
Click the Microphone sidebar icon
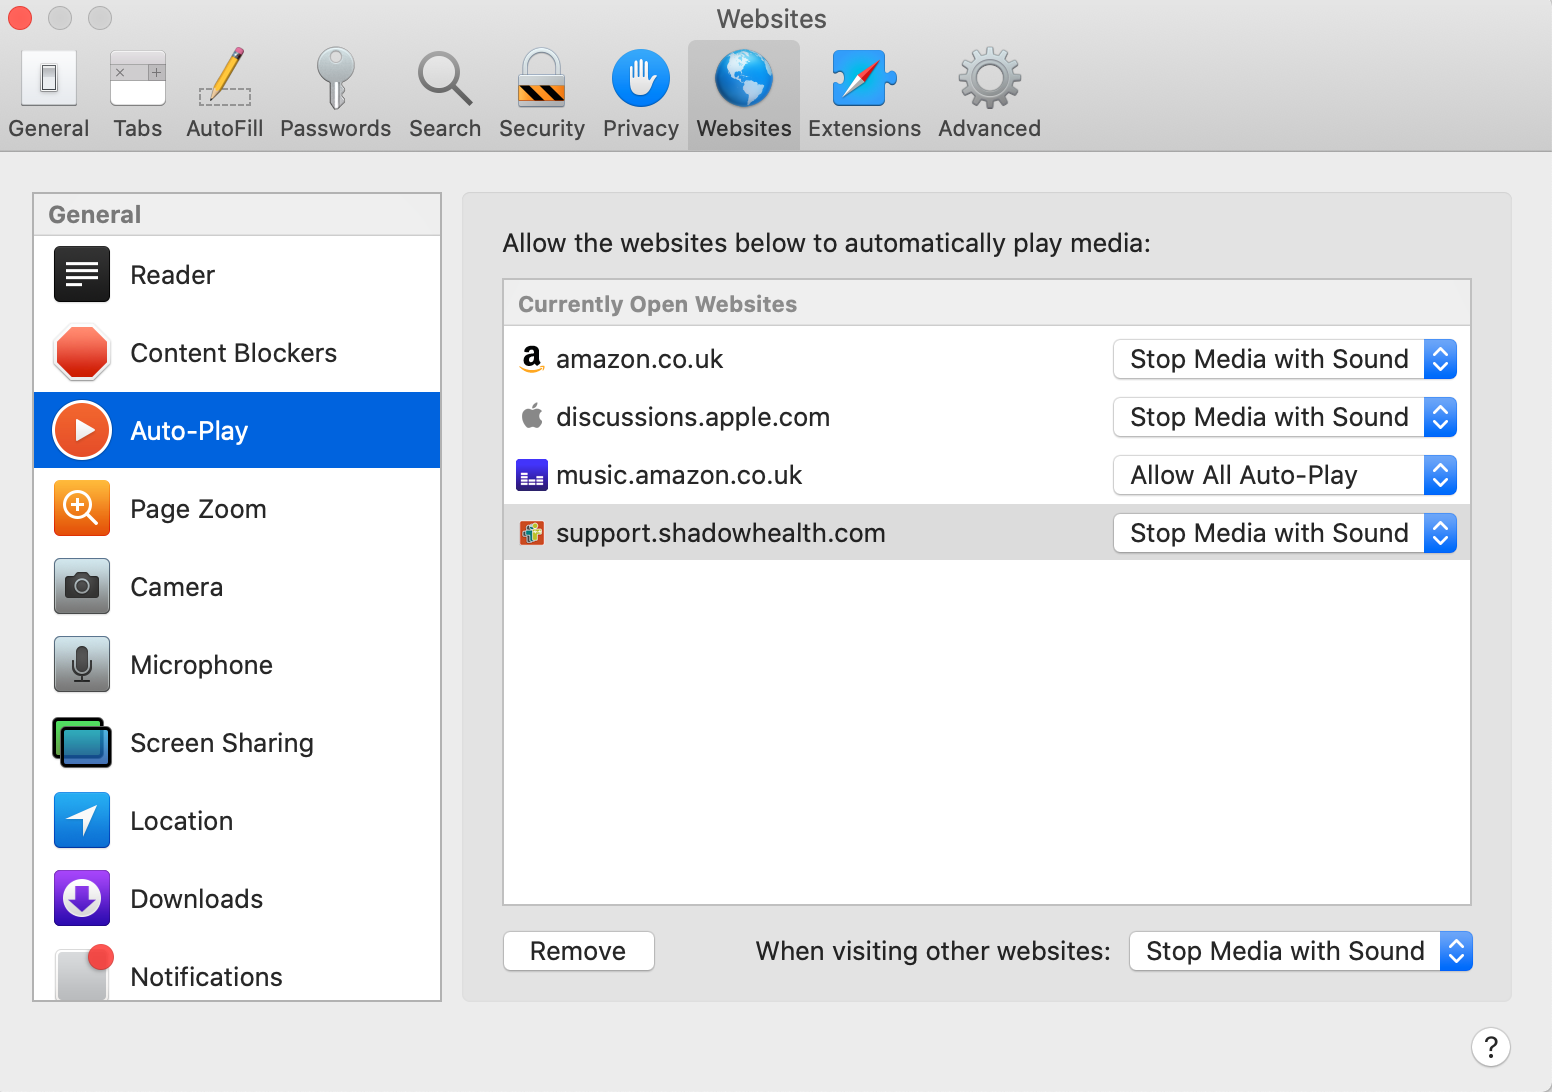tap(82, 664)
